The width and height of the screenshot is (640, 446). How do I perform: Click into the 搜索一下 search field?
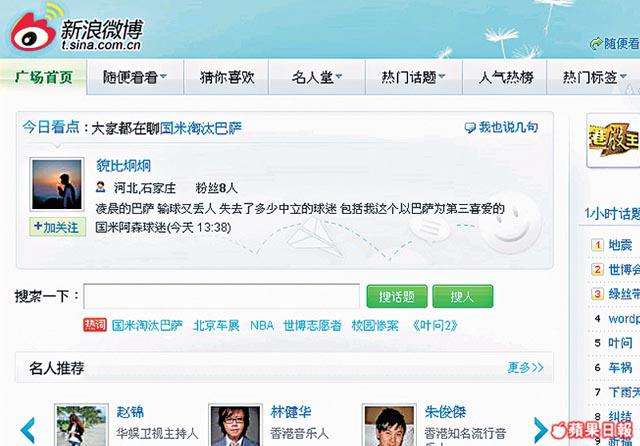coord(221,296)
